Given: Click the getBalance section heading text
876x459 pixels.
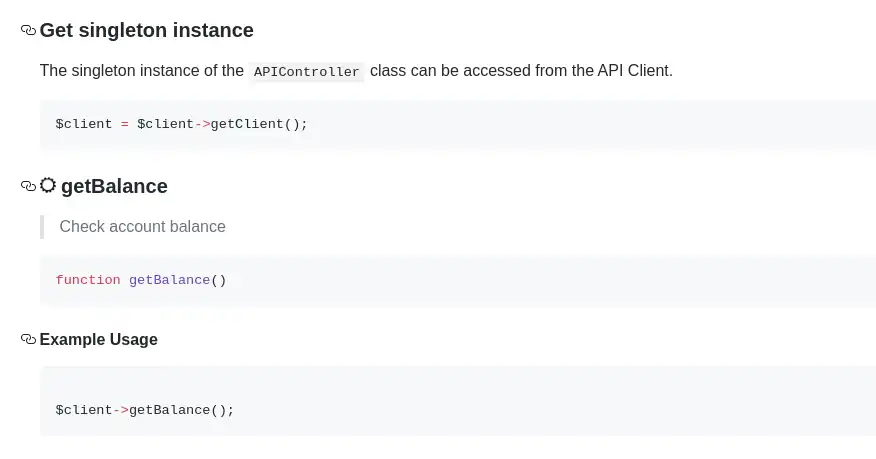Looking at the screenshot, I should (x=114, y=187).
